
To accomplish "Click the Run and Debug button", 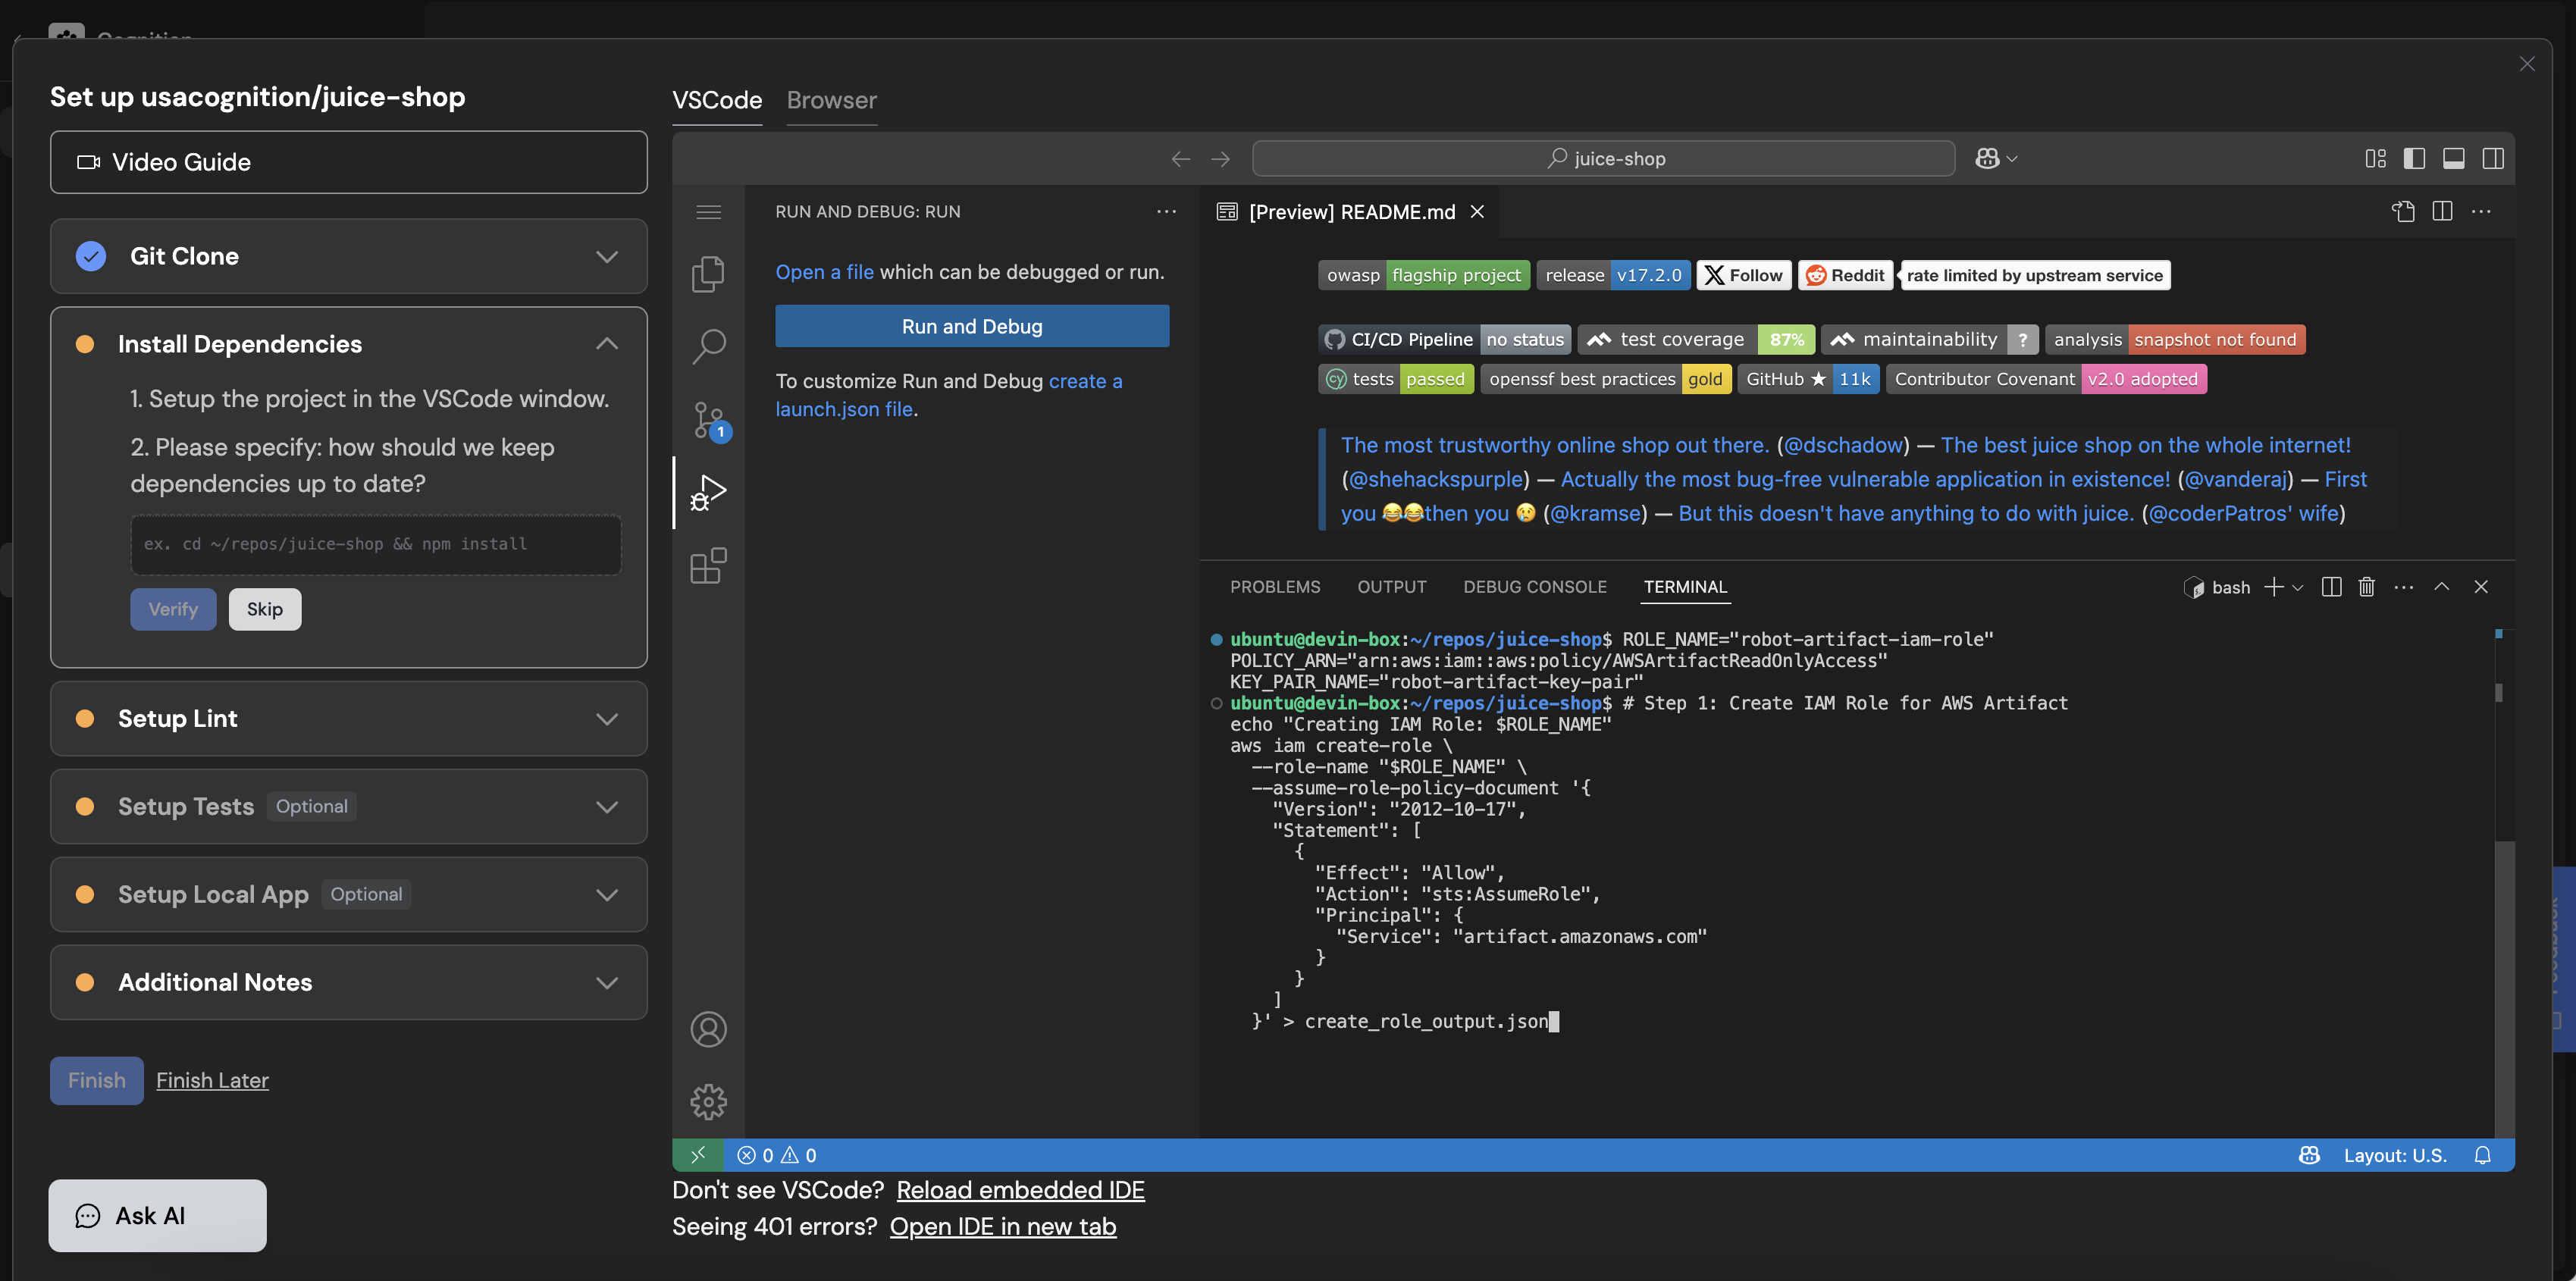I will coord(971,326).
